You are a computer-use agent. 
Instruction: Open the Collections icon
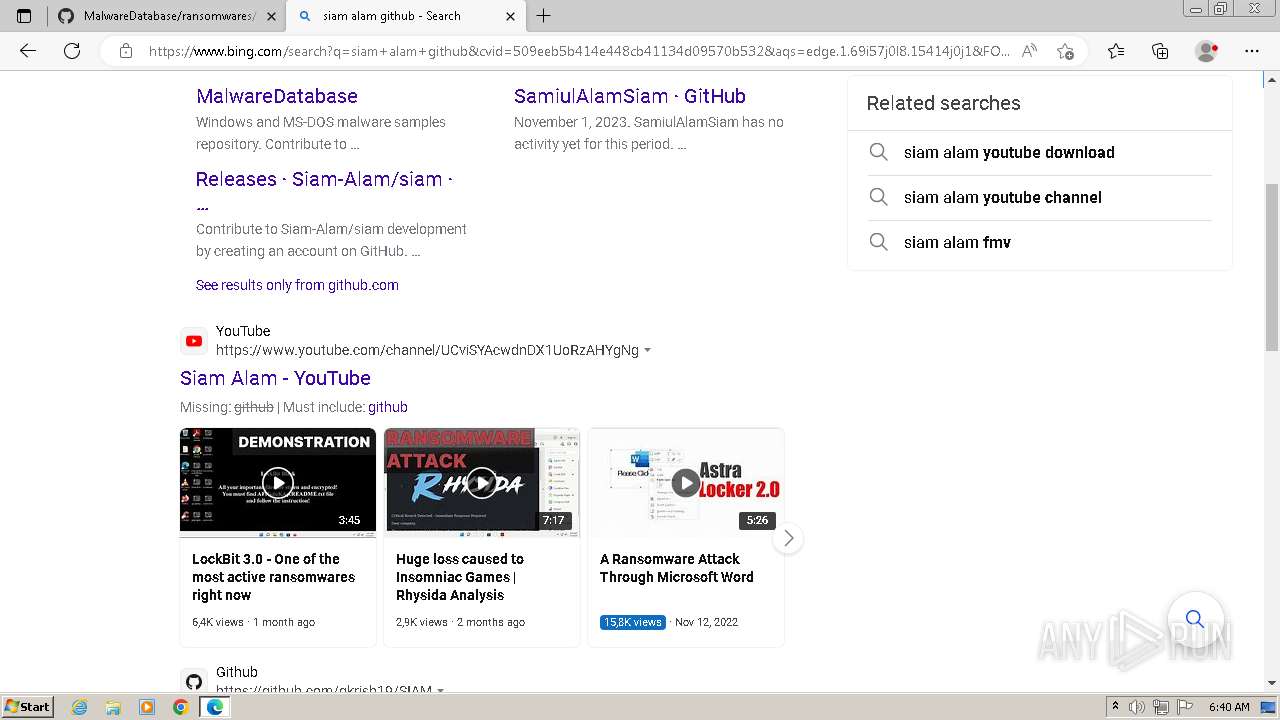1160,51
